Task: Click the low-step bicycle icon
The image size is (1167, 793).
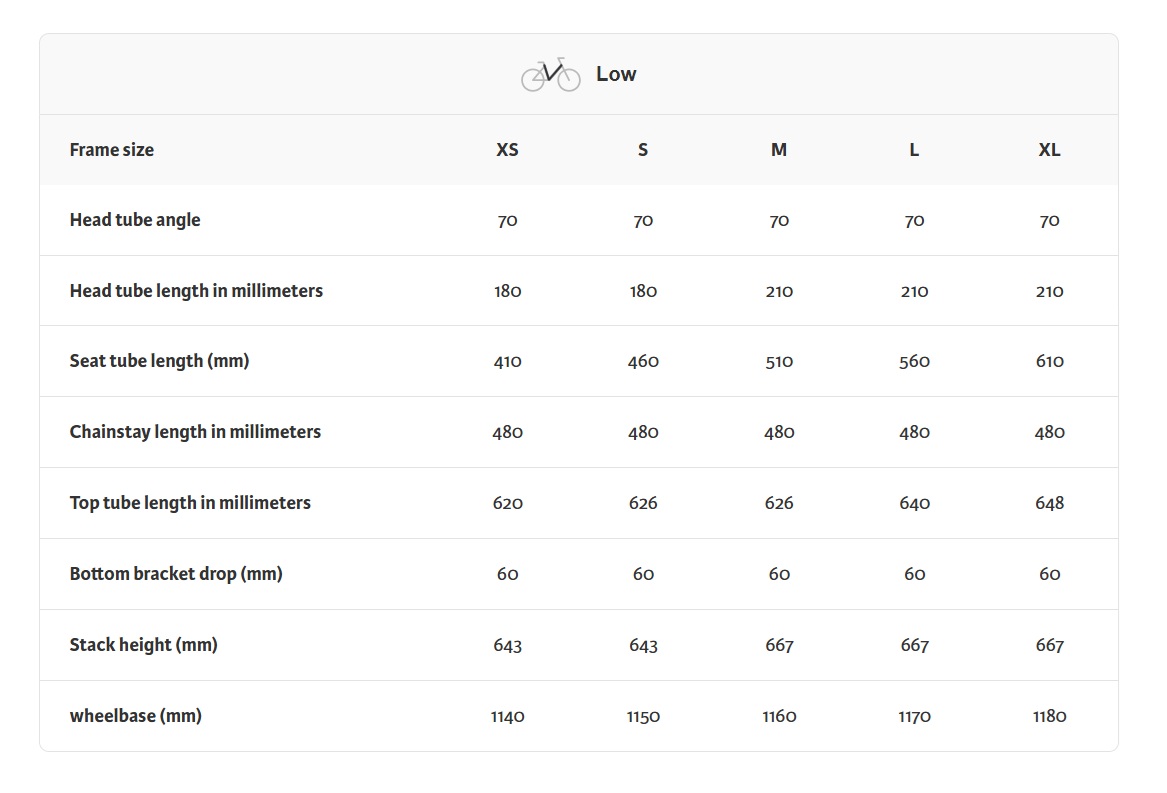Action: pos(550,75)
